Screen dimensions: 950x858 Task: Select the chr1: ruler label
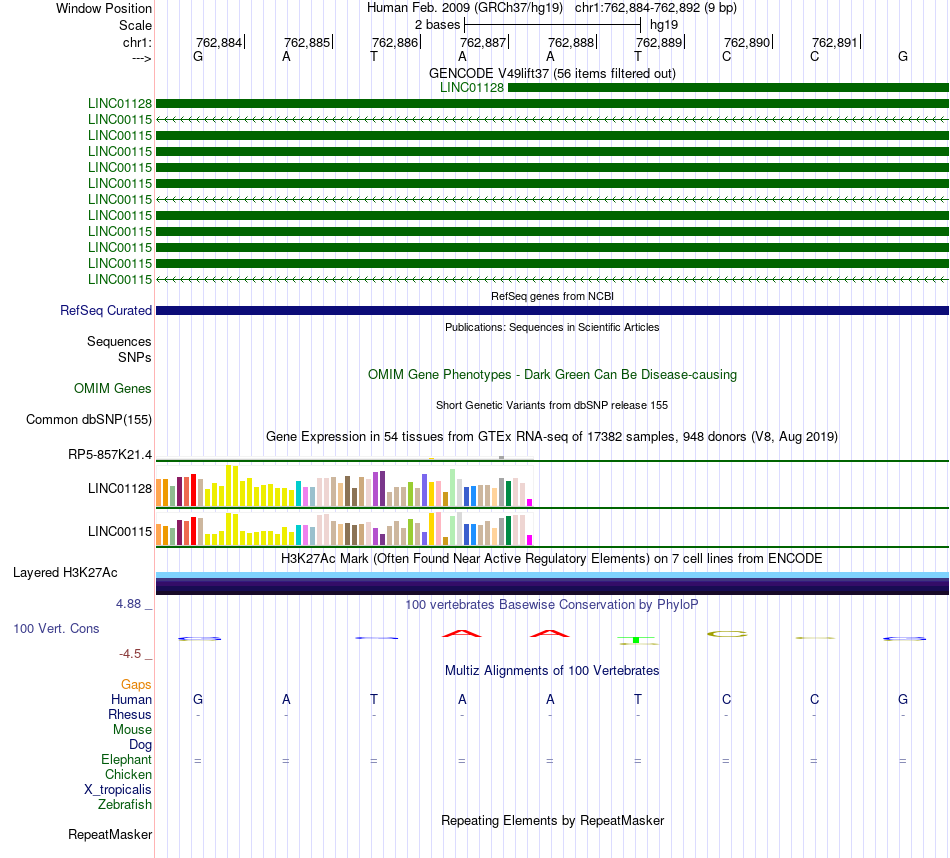pyautogui.click(x=137, y=42)
